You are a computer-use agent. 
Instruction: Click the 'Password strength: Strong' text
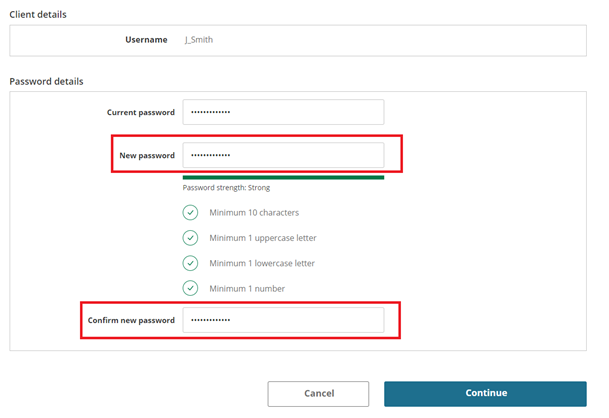[226, 188]
